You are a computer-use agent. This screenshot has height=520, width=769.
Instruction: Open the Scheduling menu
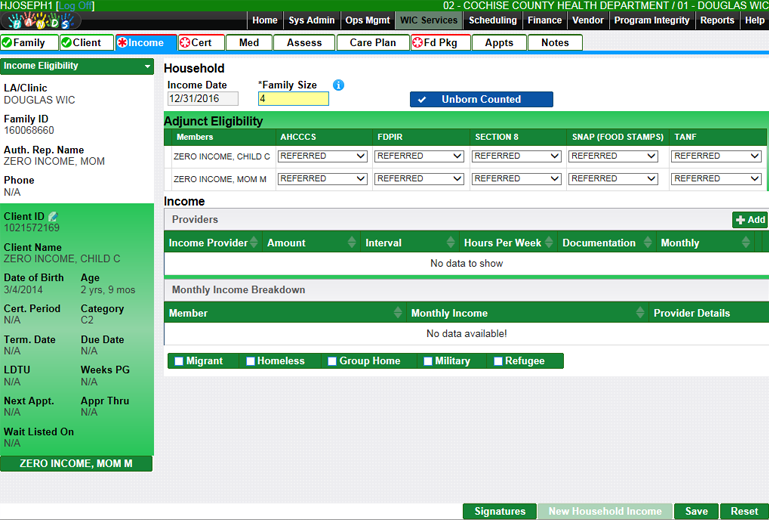coord(492,20)
